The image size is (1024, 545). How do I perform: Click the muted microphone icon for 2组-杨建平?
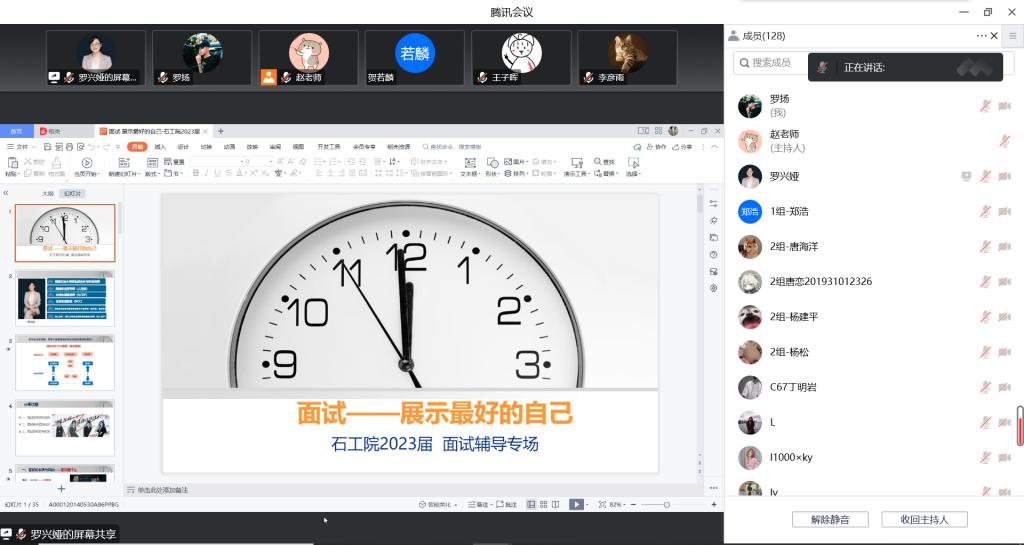985,317
